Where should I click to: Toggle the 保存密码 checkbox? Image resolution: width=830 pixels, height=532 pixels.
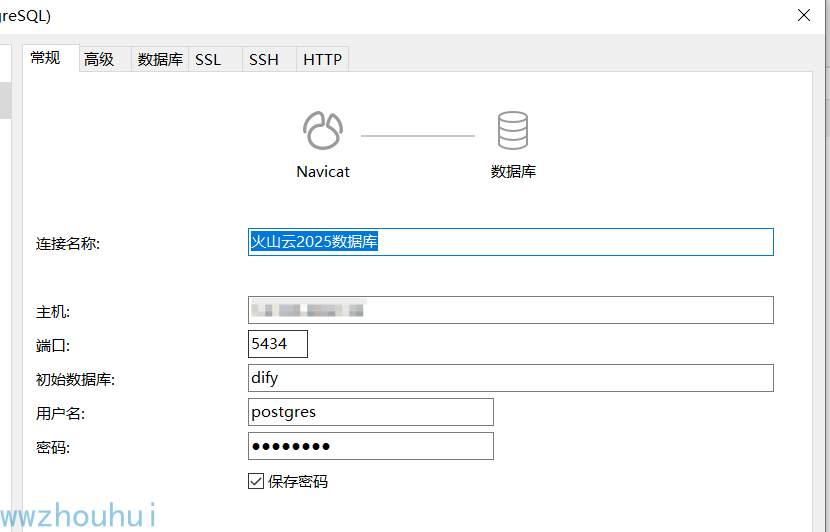[256, 481]
